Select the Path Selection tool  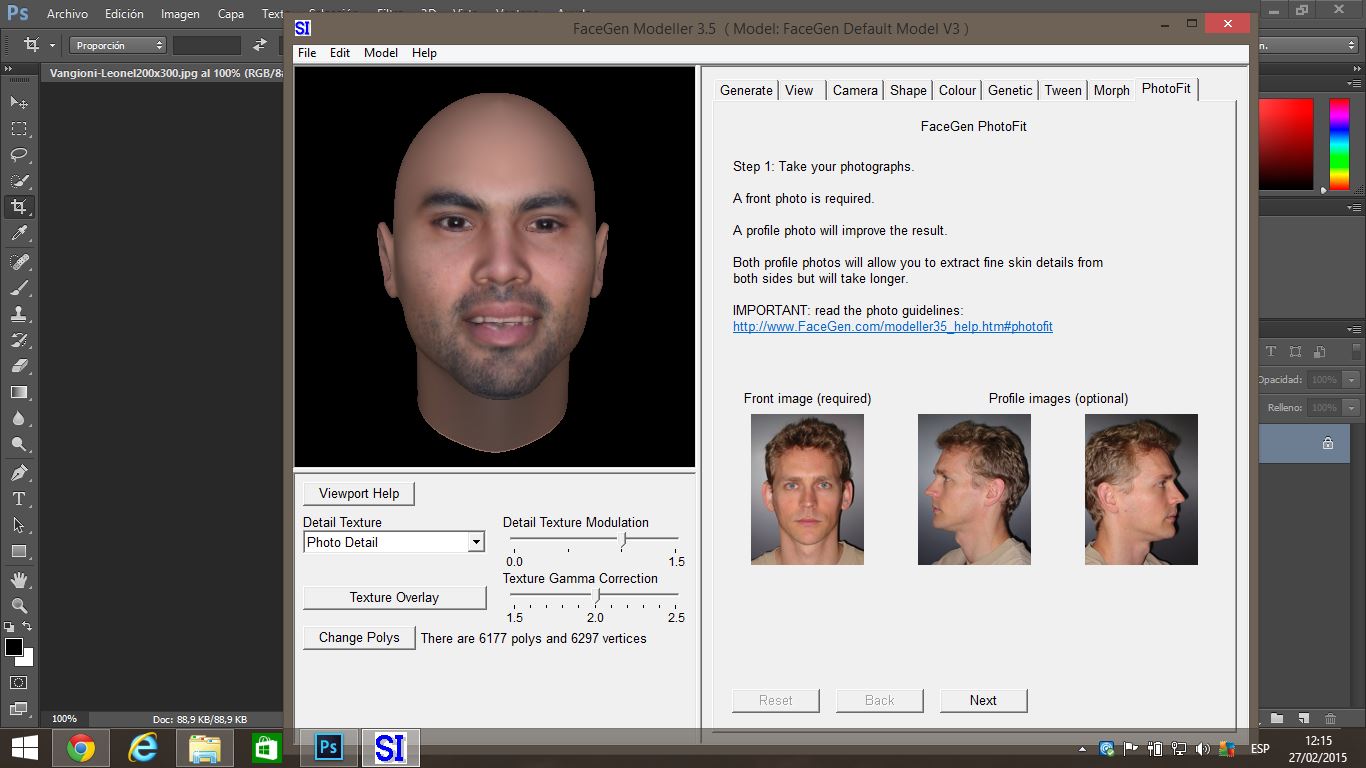pos(19,524)
